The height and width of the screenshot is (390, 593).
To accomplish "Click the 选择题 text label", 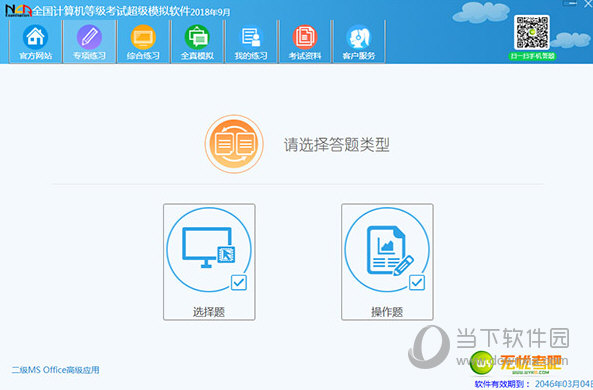I will tap(209, 312).
